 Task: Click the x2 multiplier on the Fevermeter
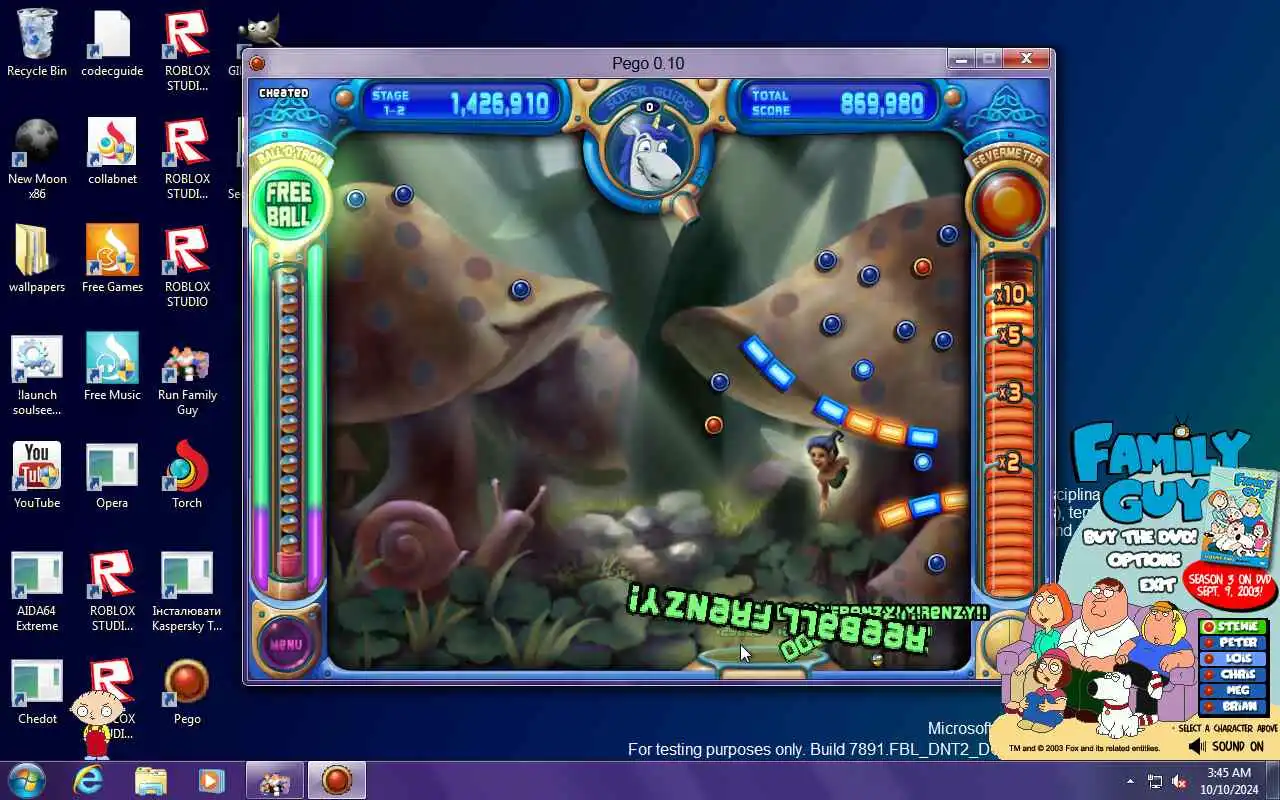1008,462
